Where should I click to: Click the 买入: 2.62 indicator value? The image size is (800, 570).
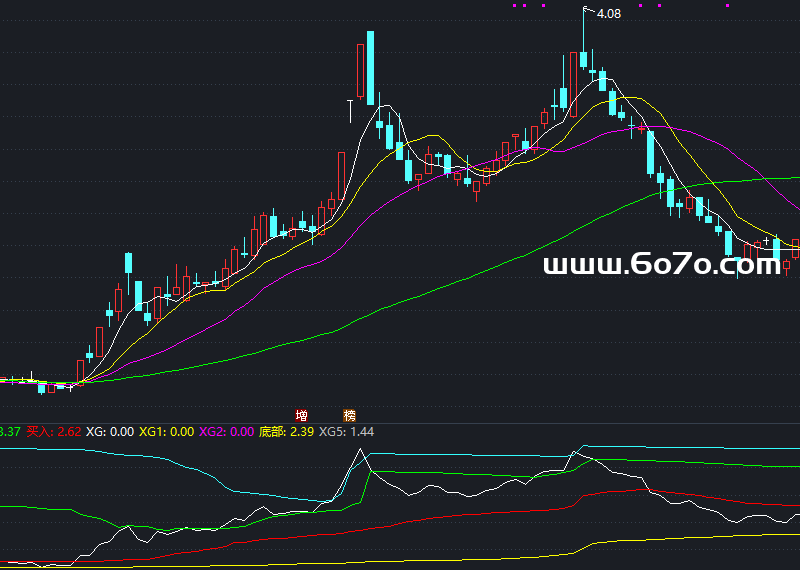click(x=54, y=432)
